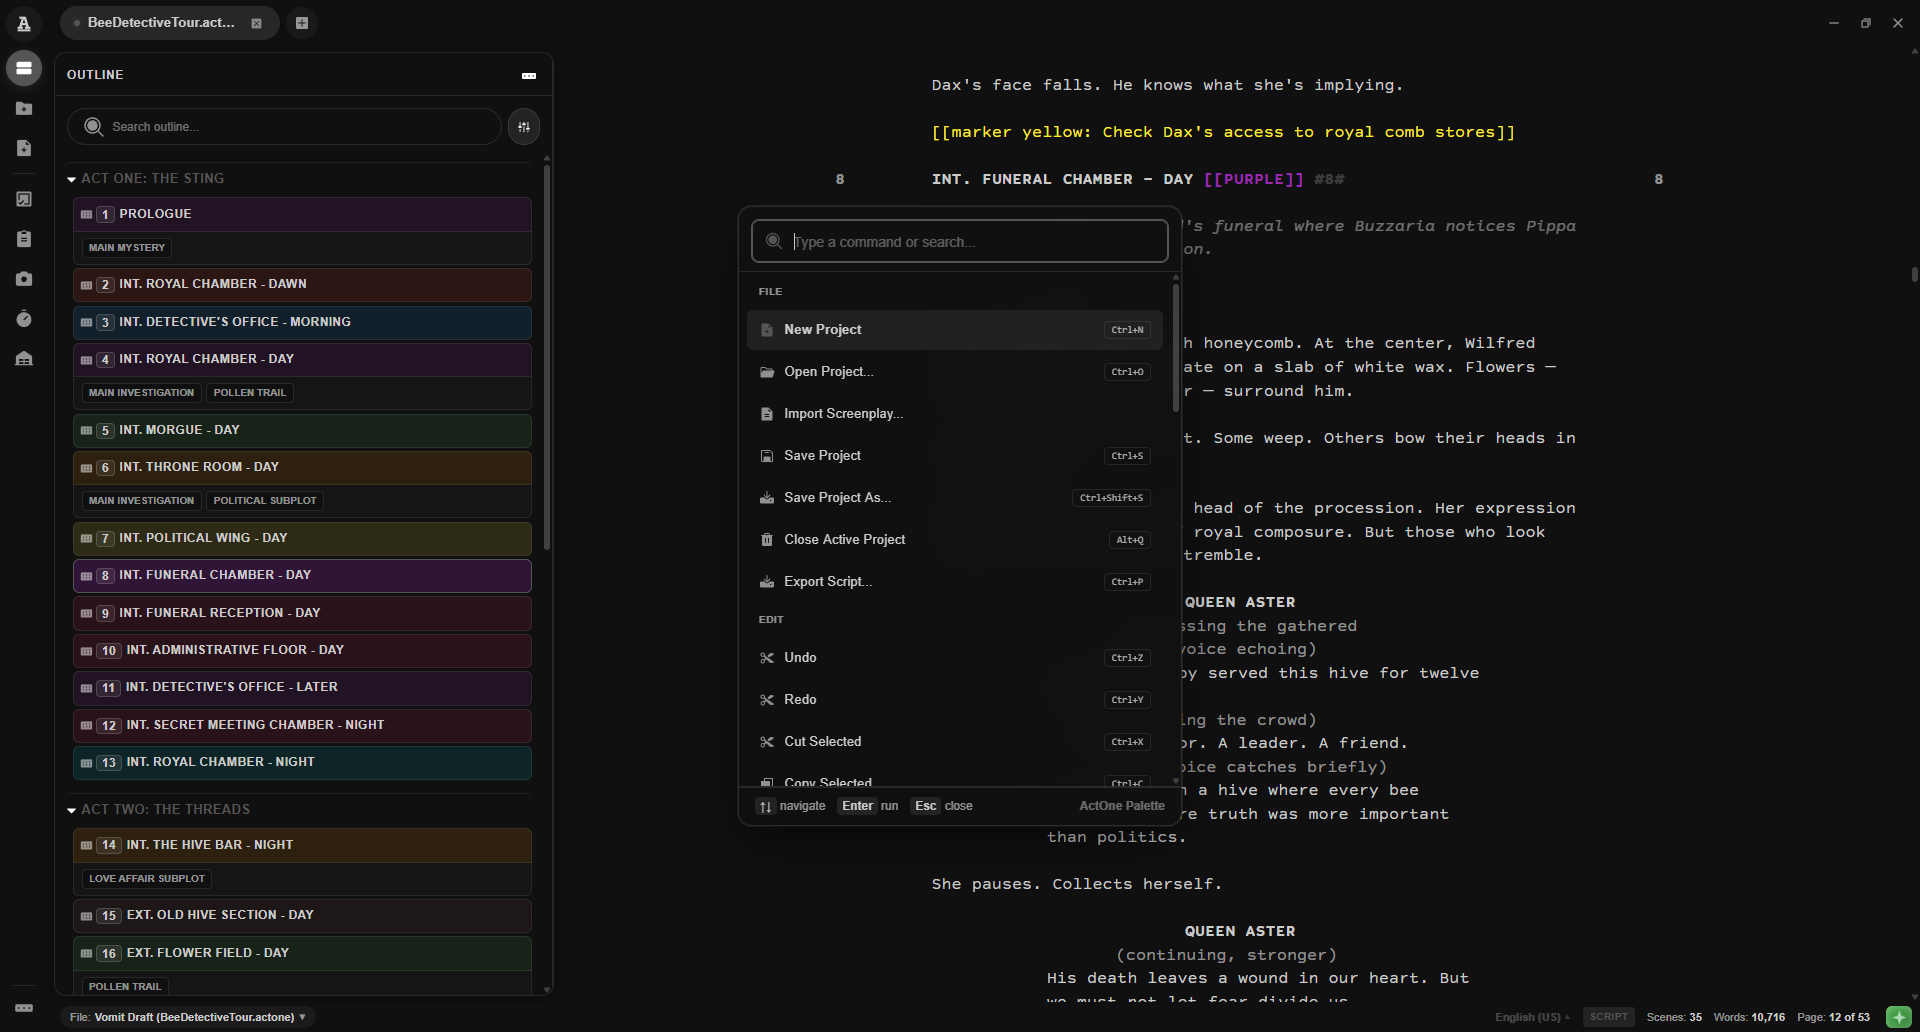Click the handle icon of INT. FUNERAL CHAMBER - DAY
The width and height of the screenshot is (1920, 1032).
coord(87,576)
